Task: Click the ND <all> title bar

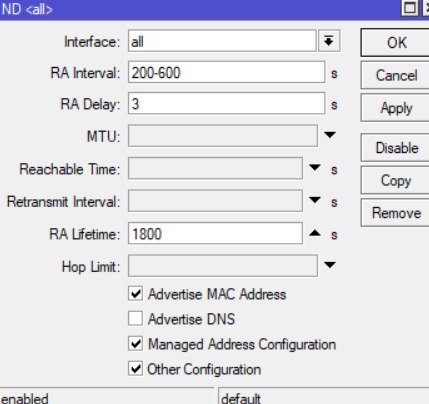Action: point(200,9)
